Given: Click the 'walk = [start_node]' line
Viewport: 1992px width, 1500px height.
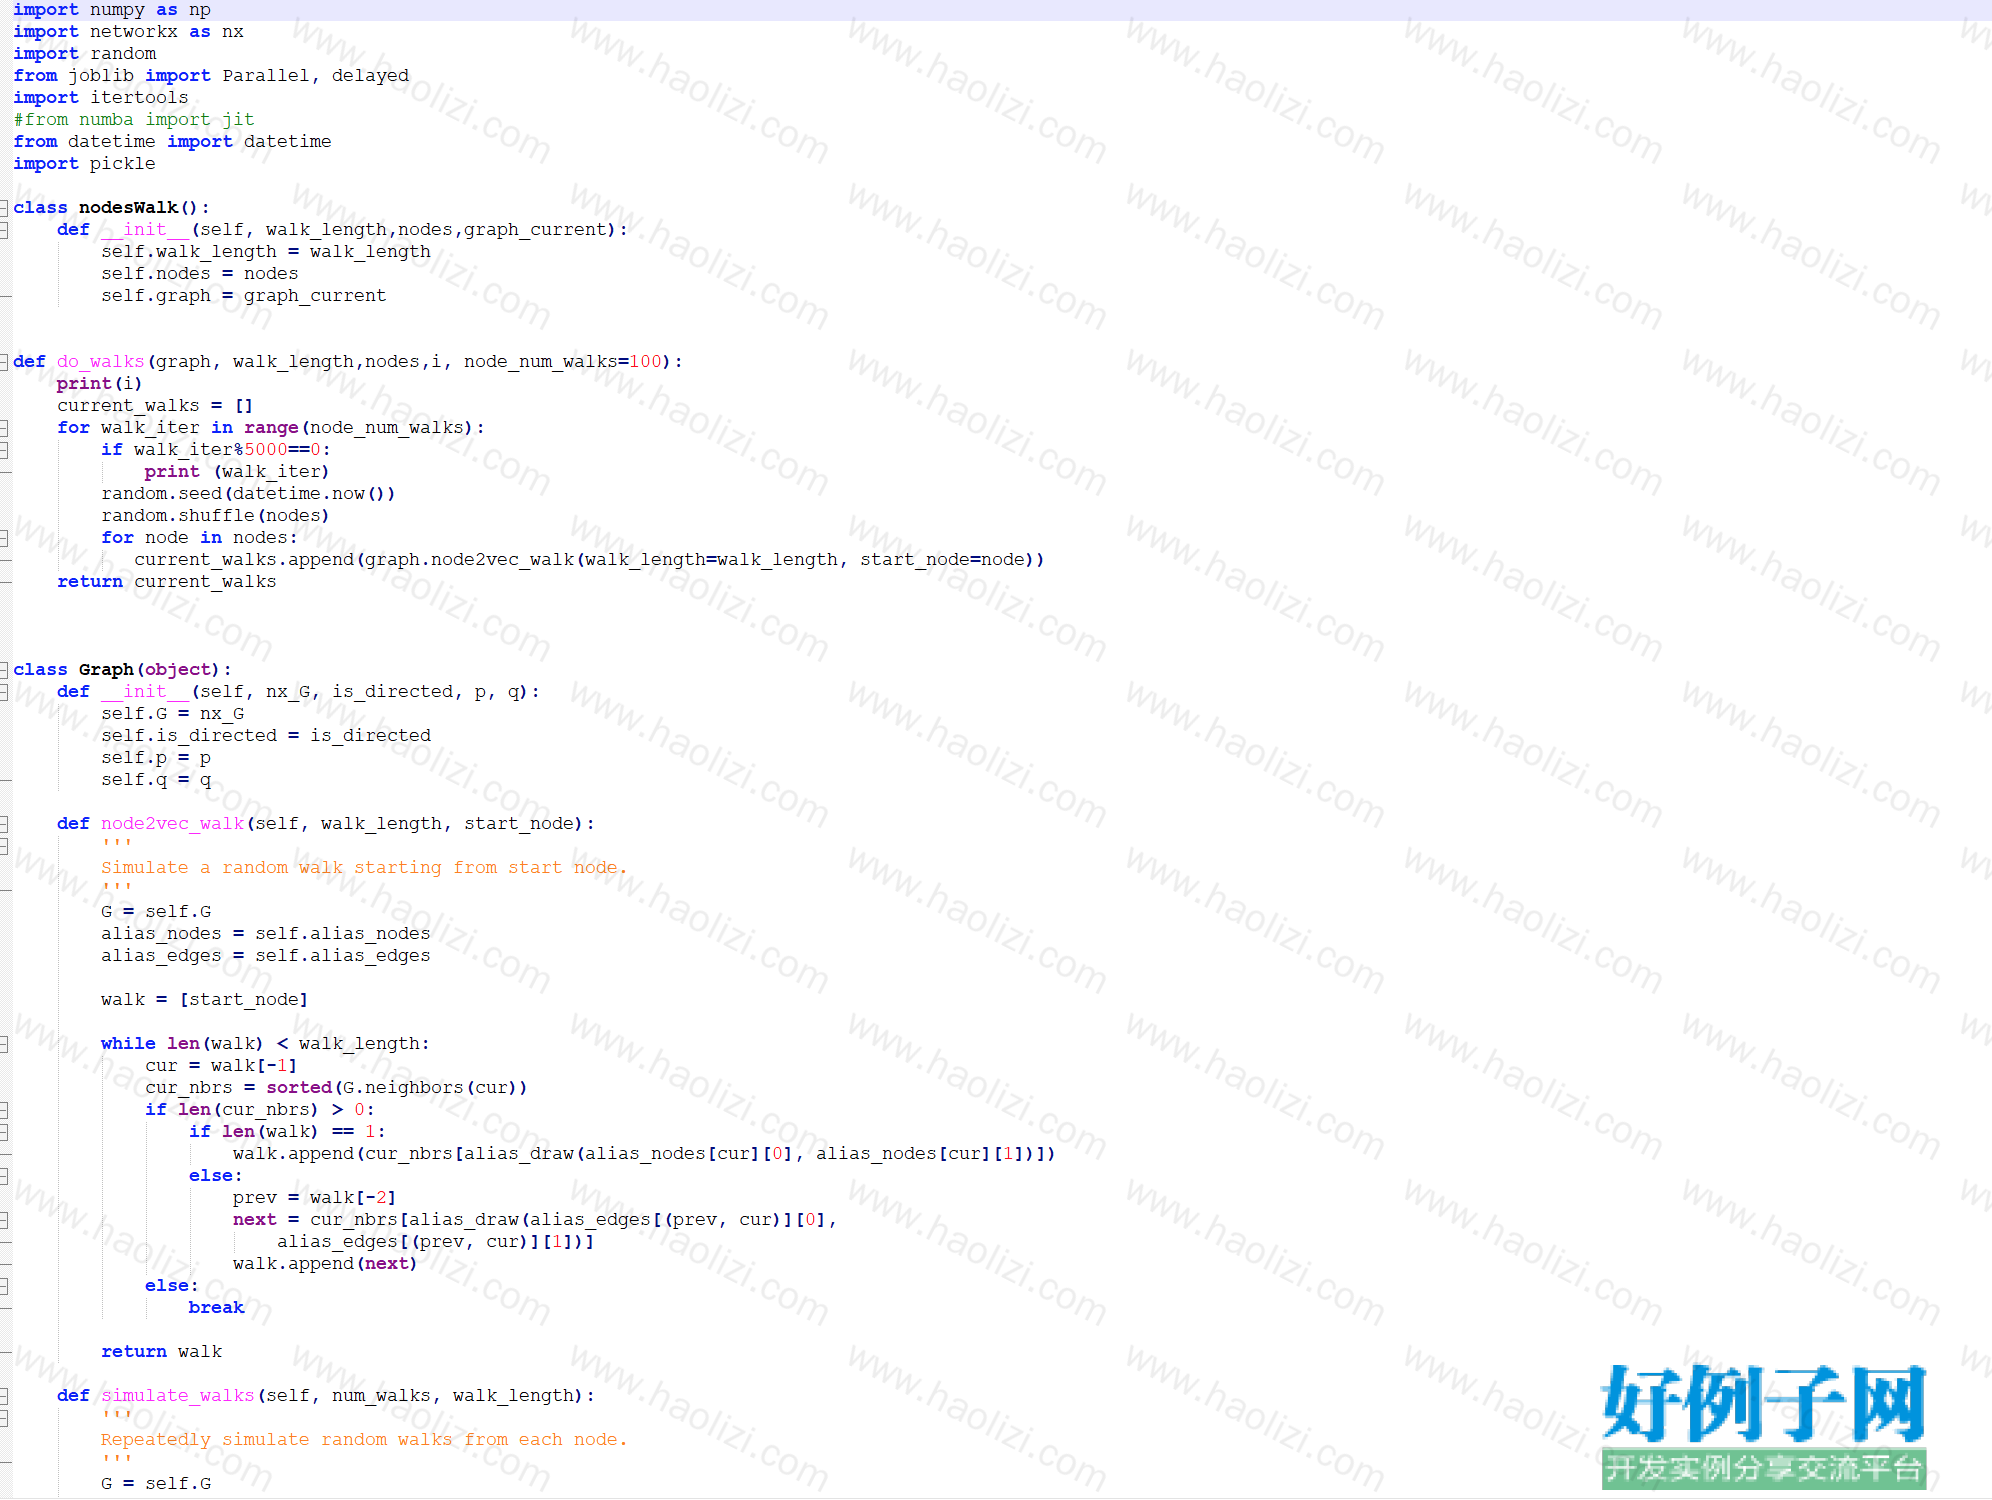Looking at the screenshot, I should coord(205,1000).
